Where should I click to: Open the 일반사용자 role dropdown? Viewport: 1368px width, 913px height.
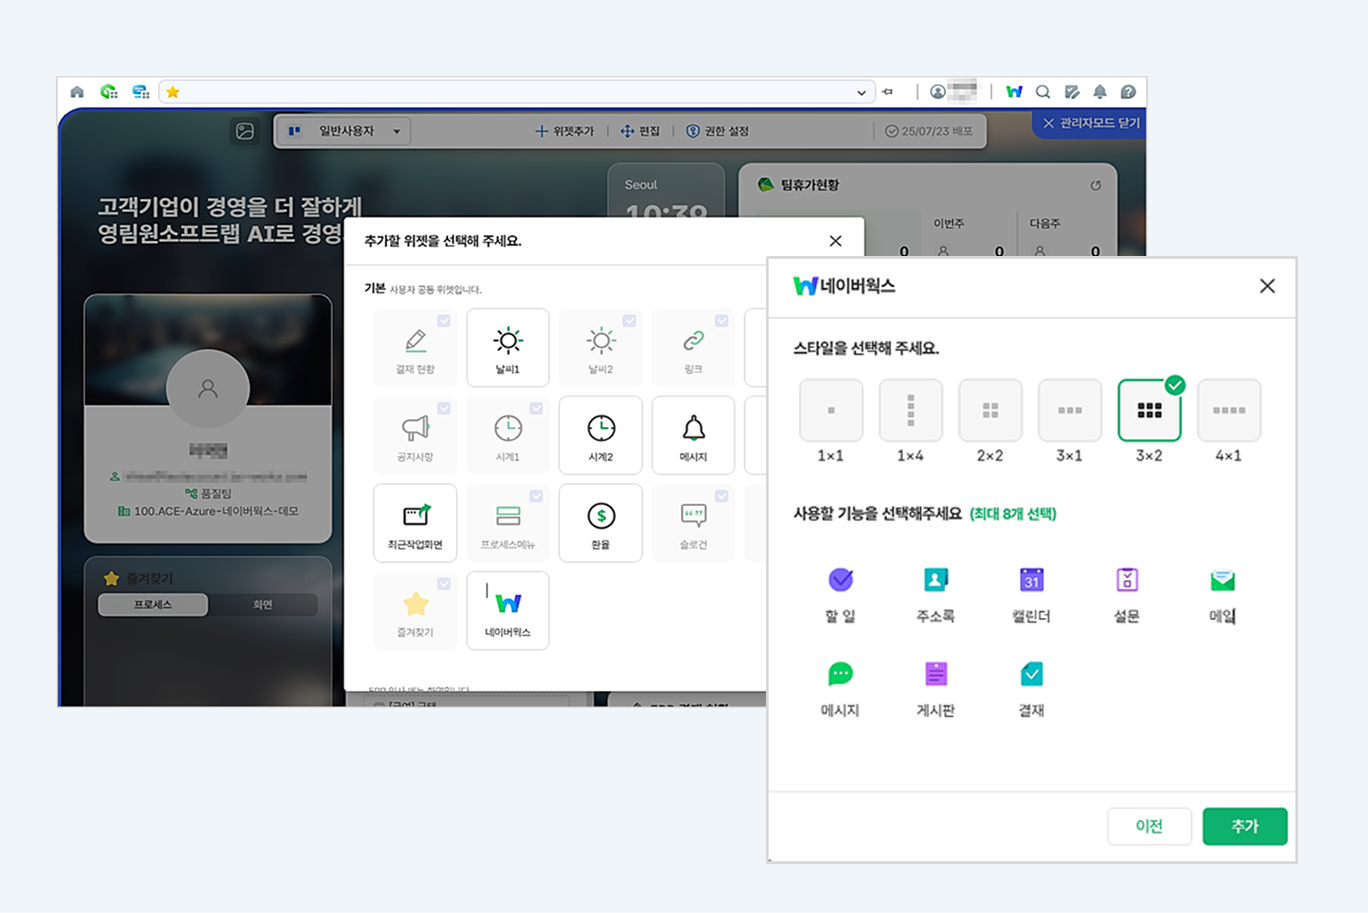(x=344, y=131)
